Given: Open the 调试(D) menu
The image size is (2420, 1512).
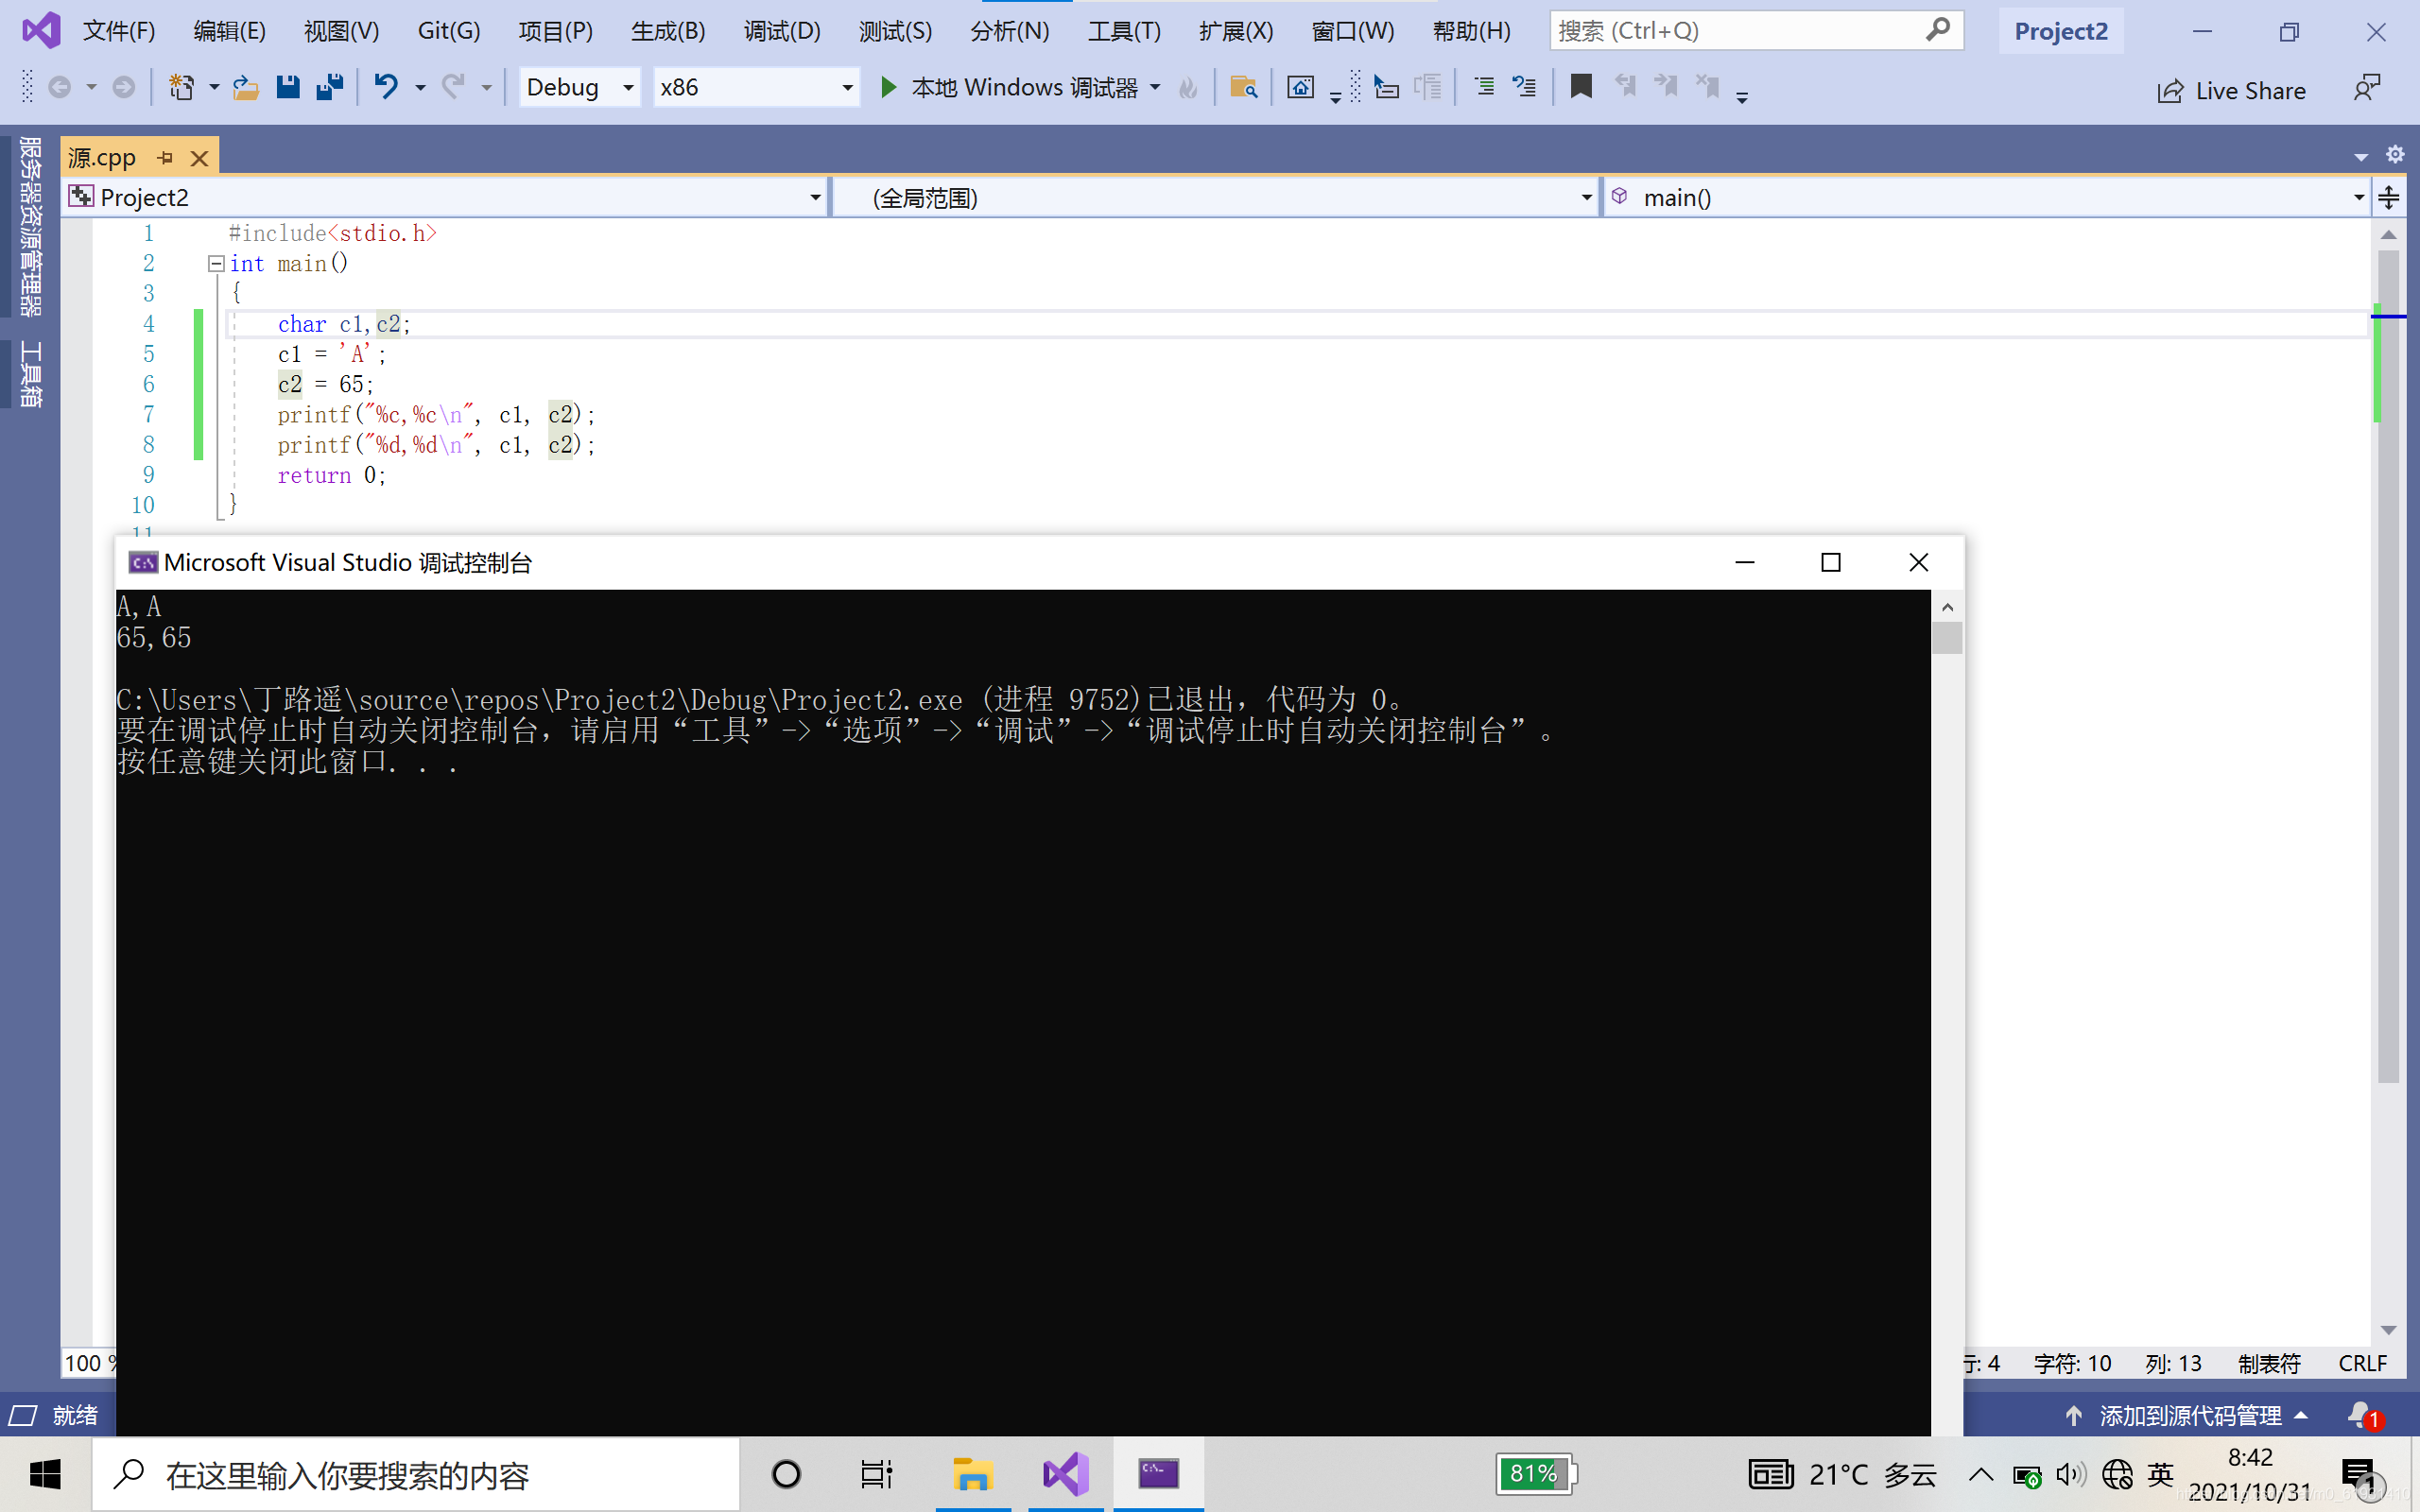Looking at the screenshot, I should pos(782,31).
